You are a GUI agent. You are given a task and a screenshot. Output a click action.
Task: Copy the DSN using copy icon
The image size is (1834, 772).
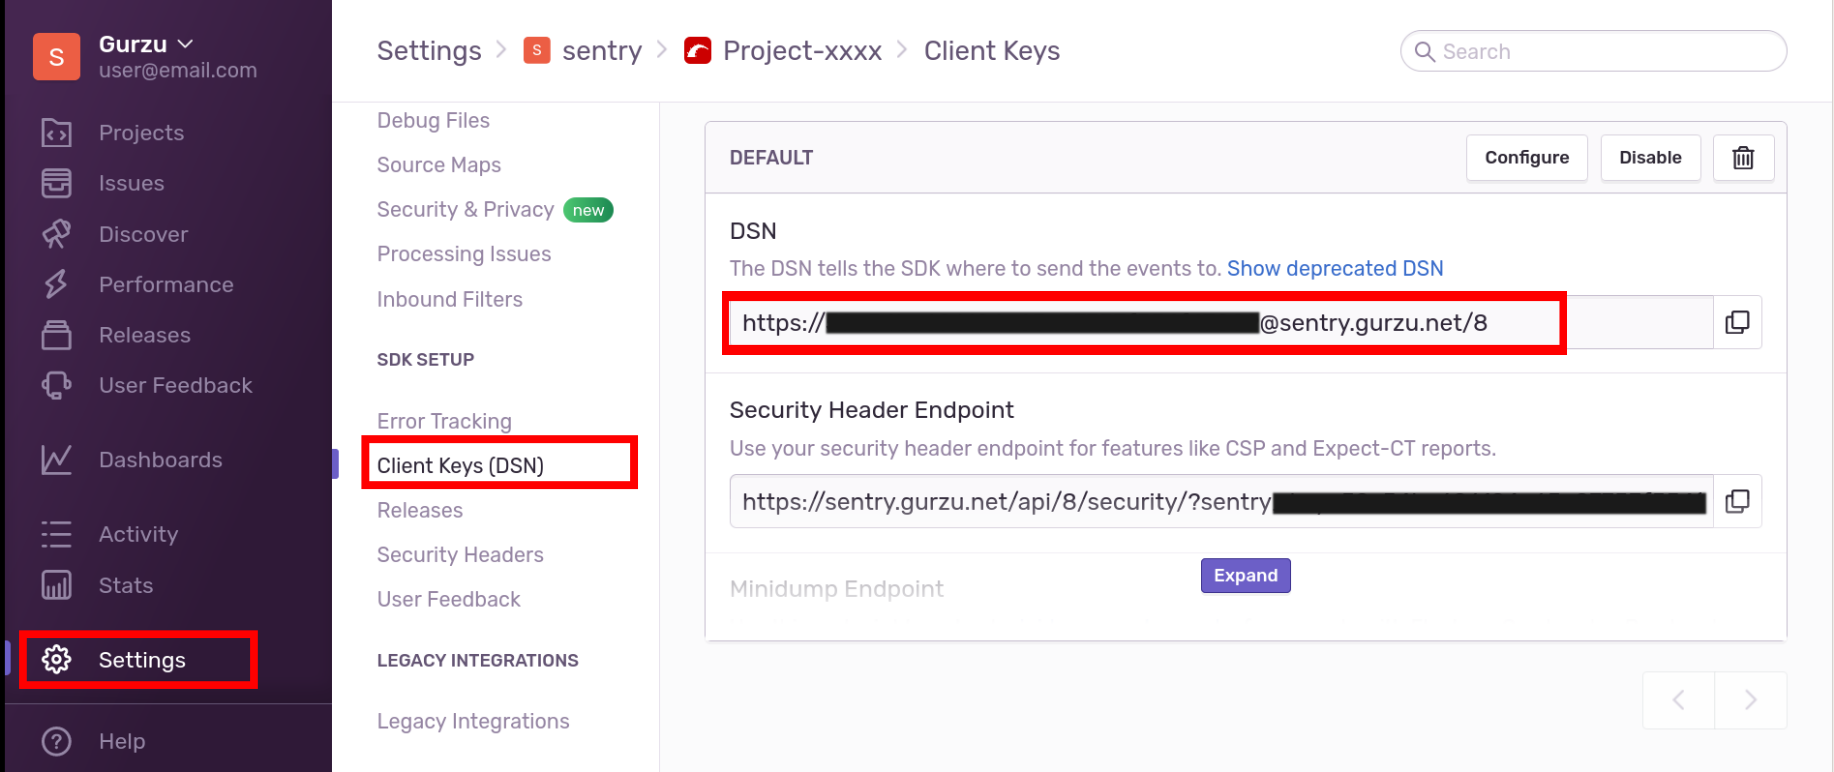1737,323
